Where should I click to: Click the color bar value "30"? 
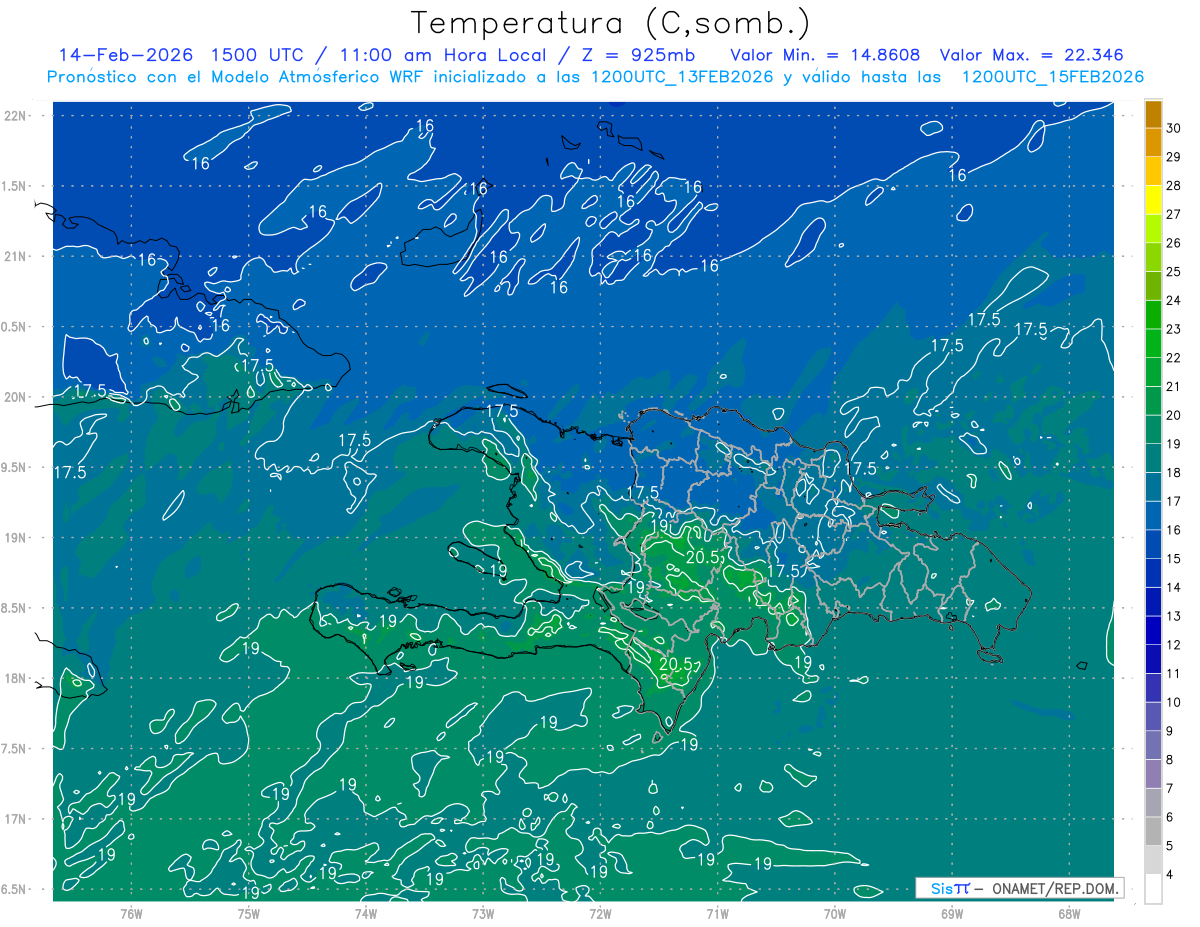tap(1175, 128)
